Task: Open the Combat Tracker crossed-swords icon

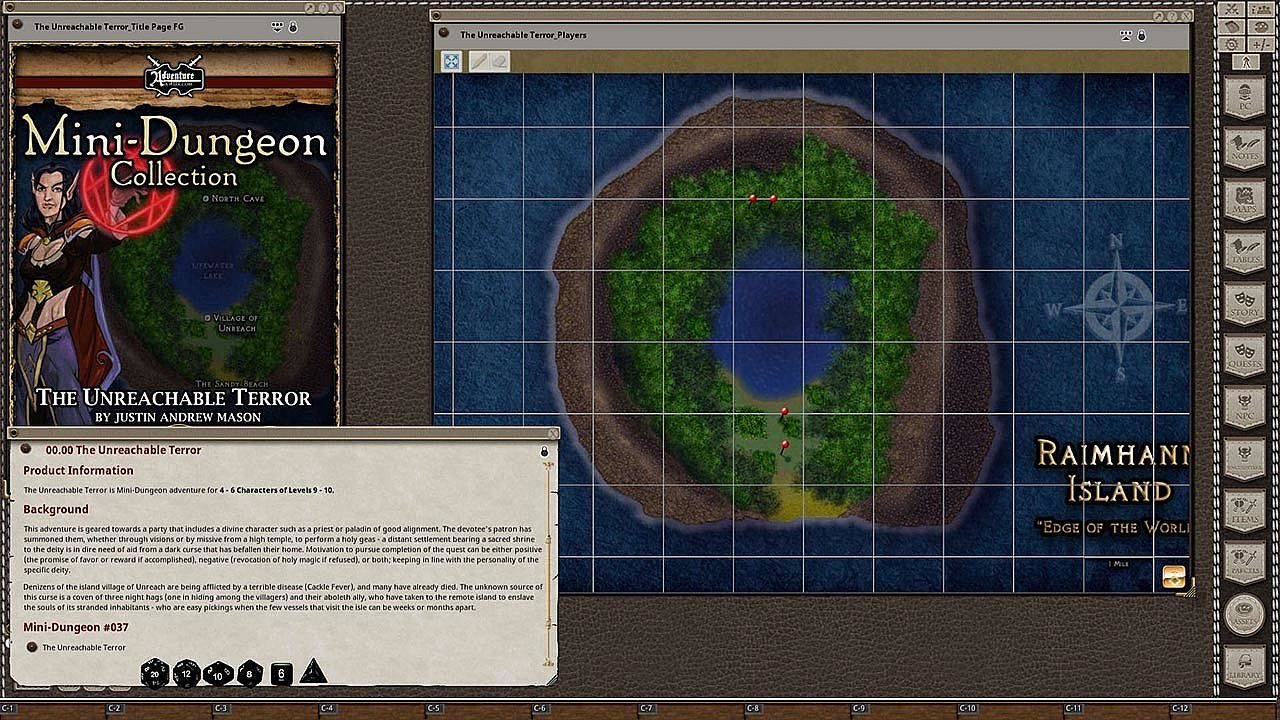Action: pos(1231,9)
